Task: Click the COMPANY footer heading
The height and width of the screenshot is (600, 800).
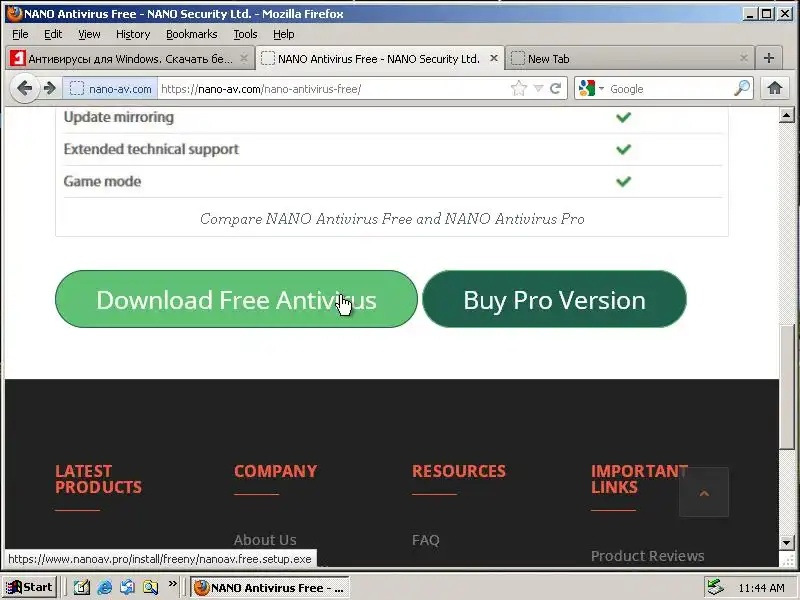Action: pyautogui.click(x=276, y=471)
